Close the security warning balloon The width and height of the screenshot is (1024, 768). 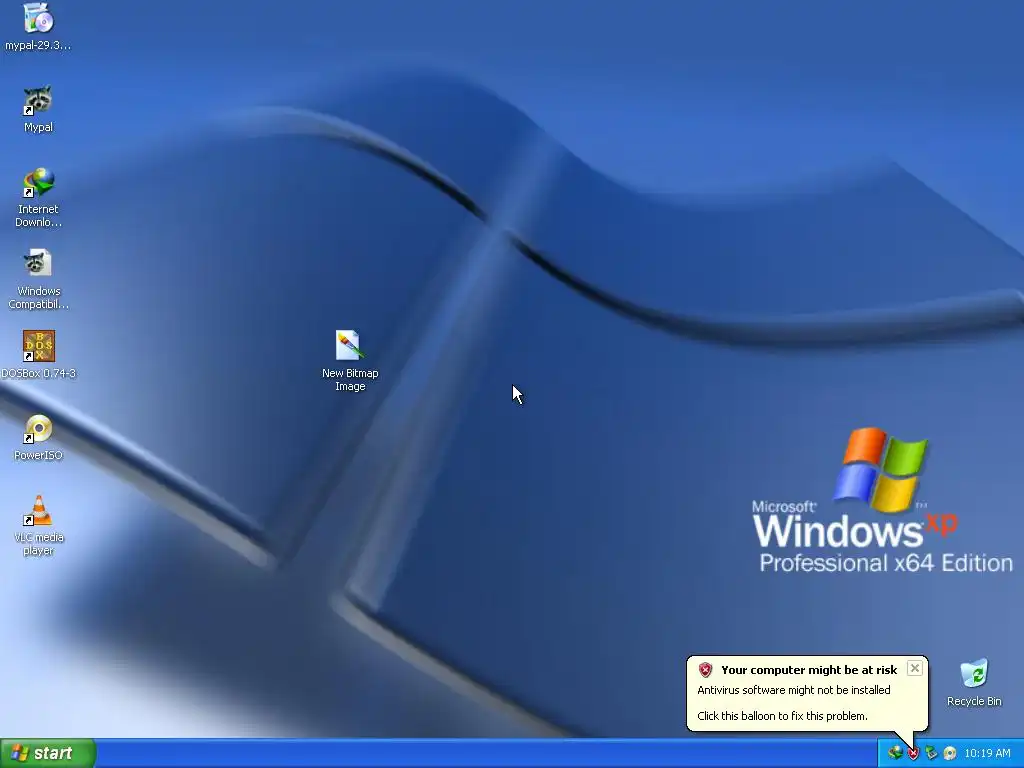pos(915,668)
